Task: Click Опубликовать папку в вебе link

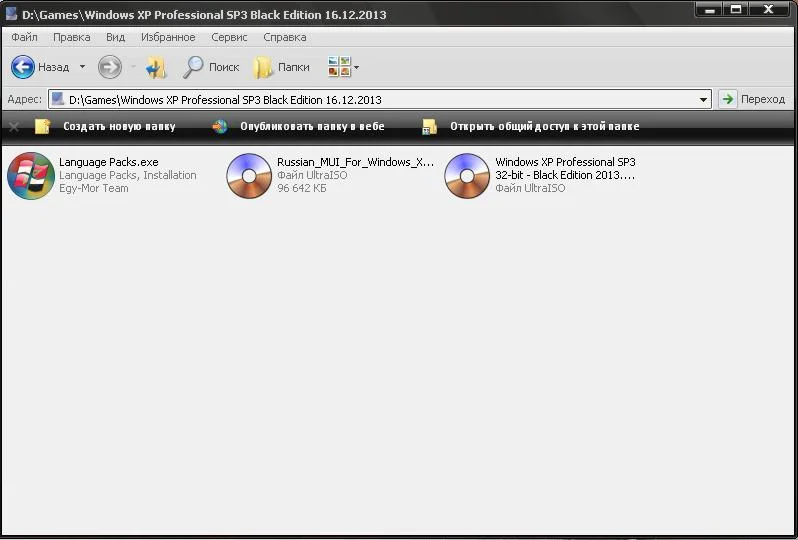Action: [x=312, y=126]
